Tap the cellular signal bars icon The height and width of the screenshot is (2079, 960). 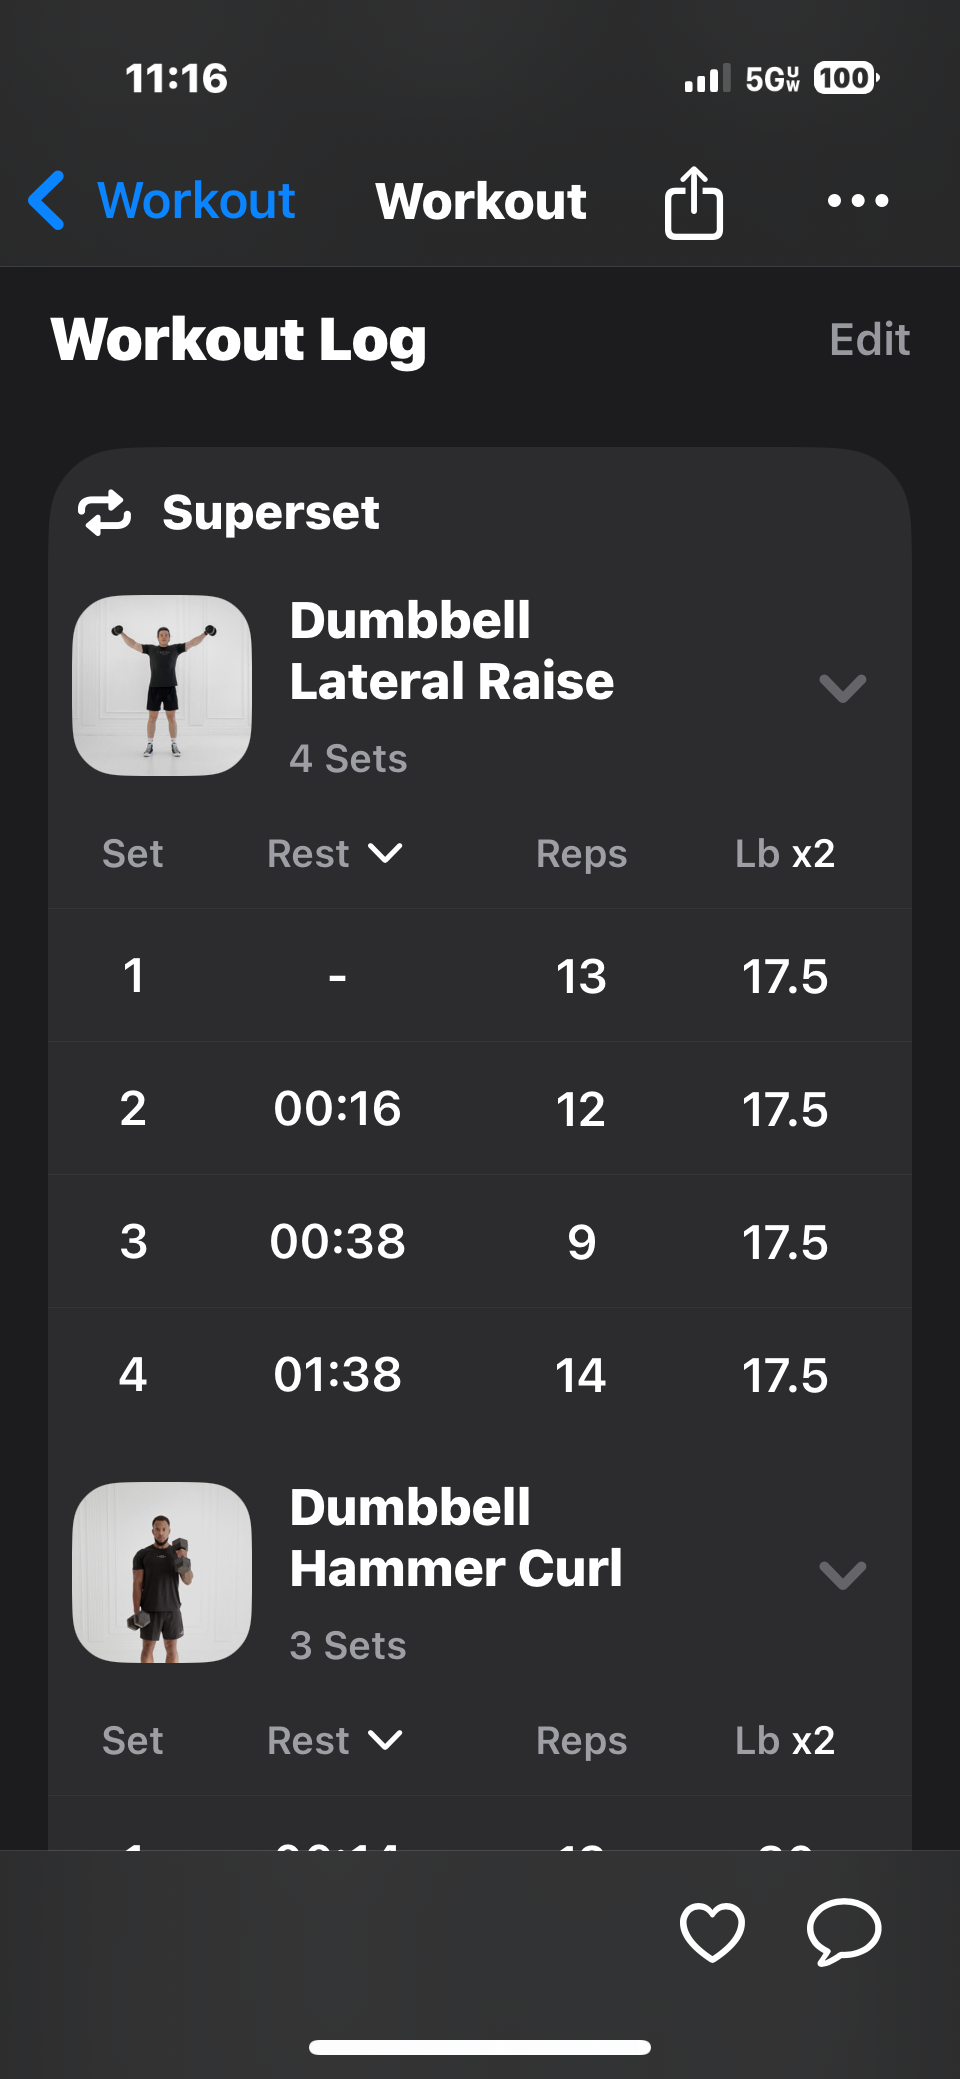point(707,78)
